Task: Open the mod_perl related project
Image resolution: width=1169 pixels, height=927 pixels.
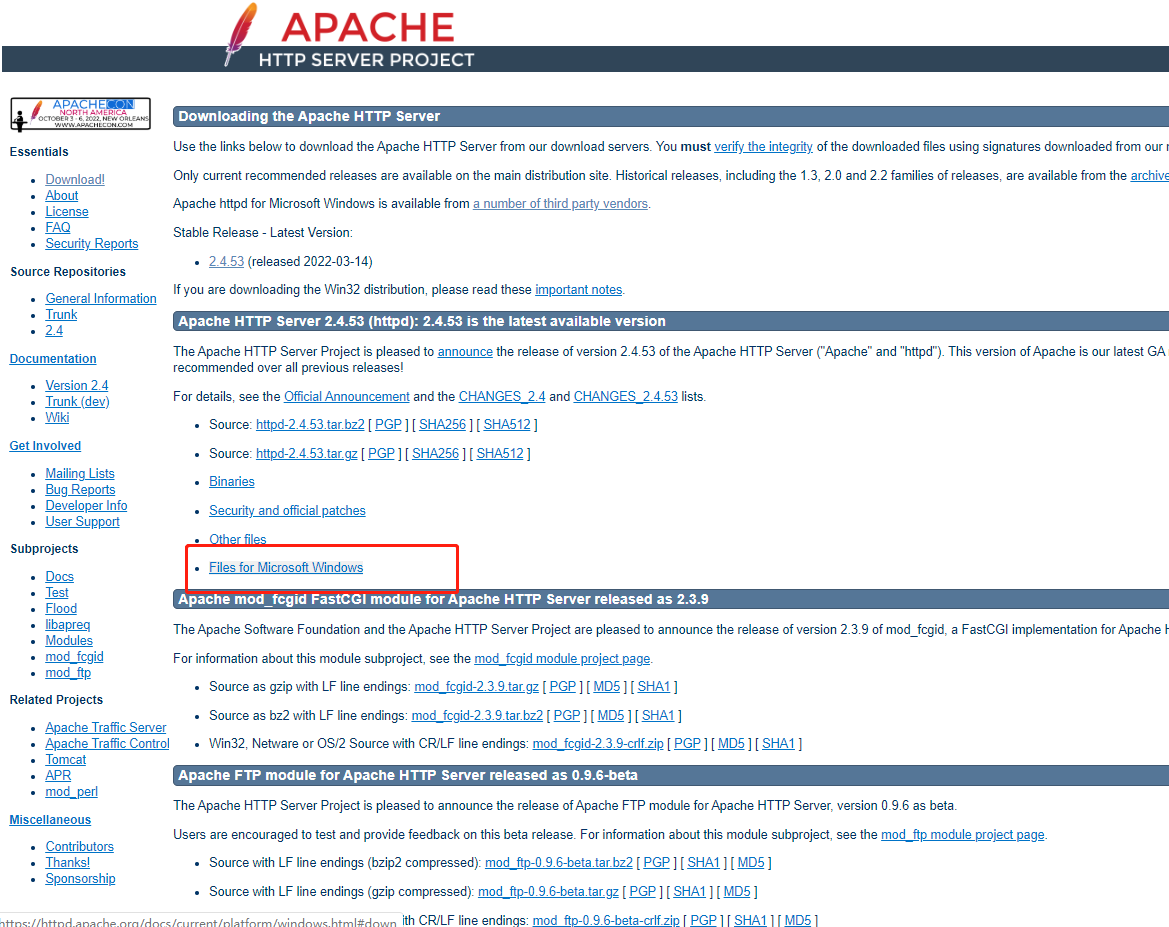Action: (x=72, y=792)
